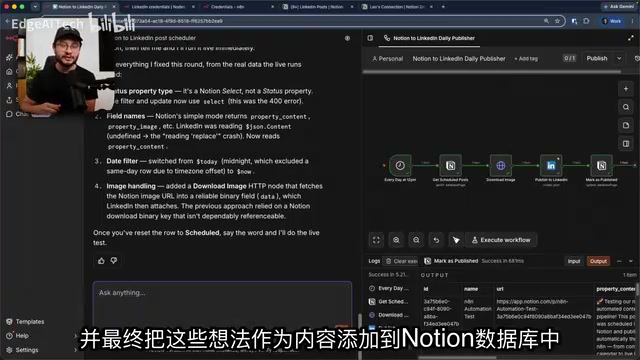Select the Get Scheduled Posts Notion node

(450, 165)
